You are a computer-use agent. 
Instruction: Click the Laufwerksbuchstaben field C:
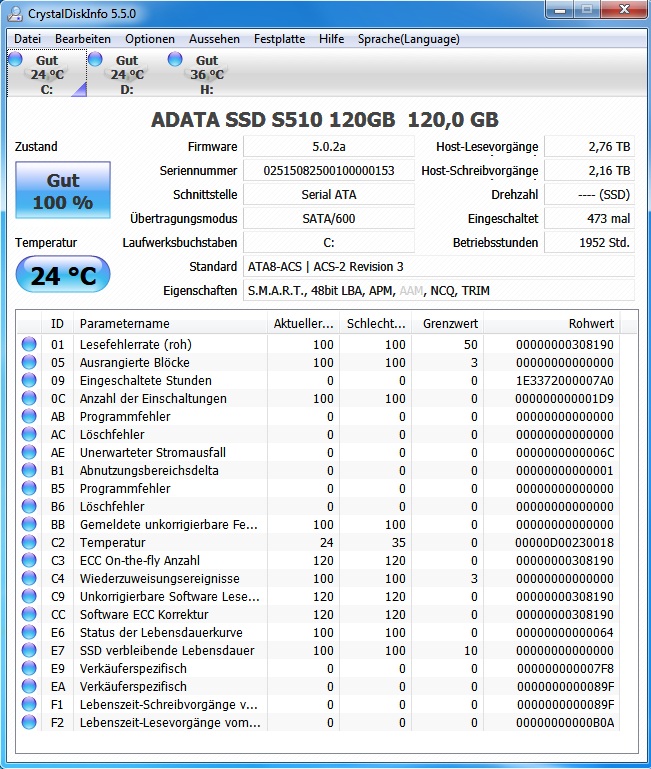tap(329, 242)
